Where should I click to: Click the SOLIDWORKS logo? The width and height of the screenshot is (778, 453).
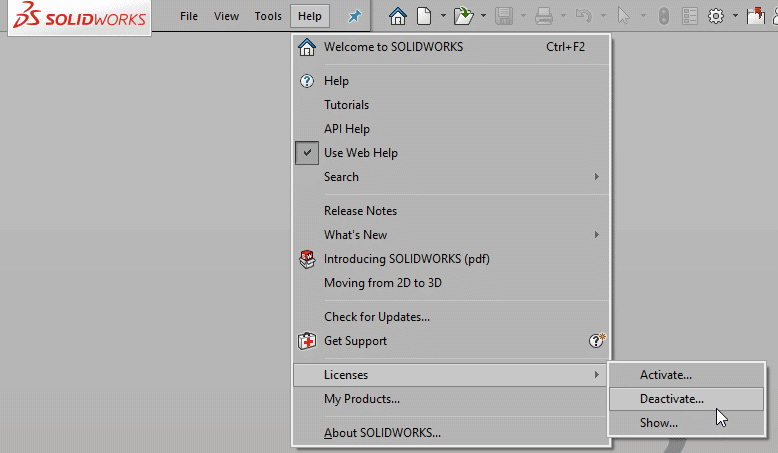(x=79, y=16)
